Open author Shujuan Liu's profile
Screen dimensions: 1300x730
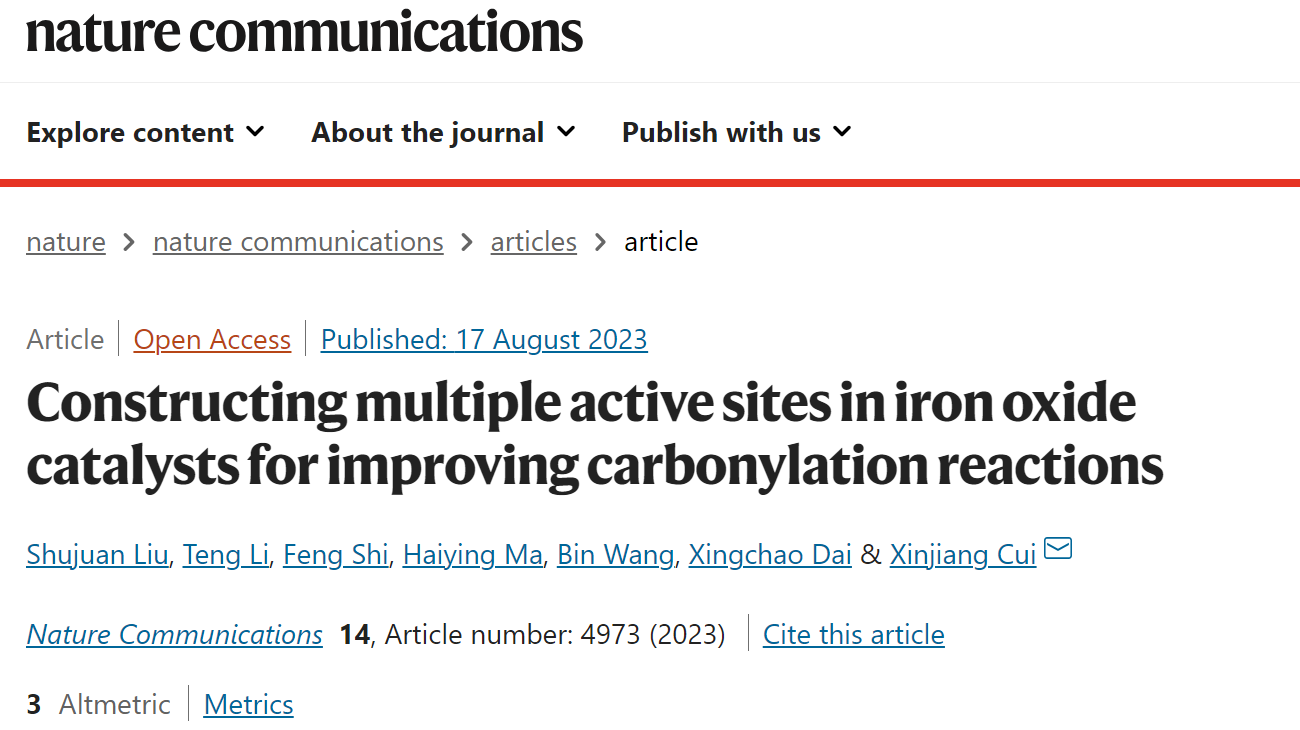point(97,555)
